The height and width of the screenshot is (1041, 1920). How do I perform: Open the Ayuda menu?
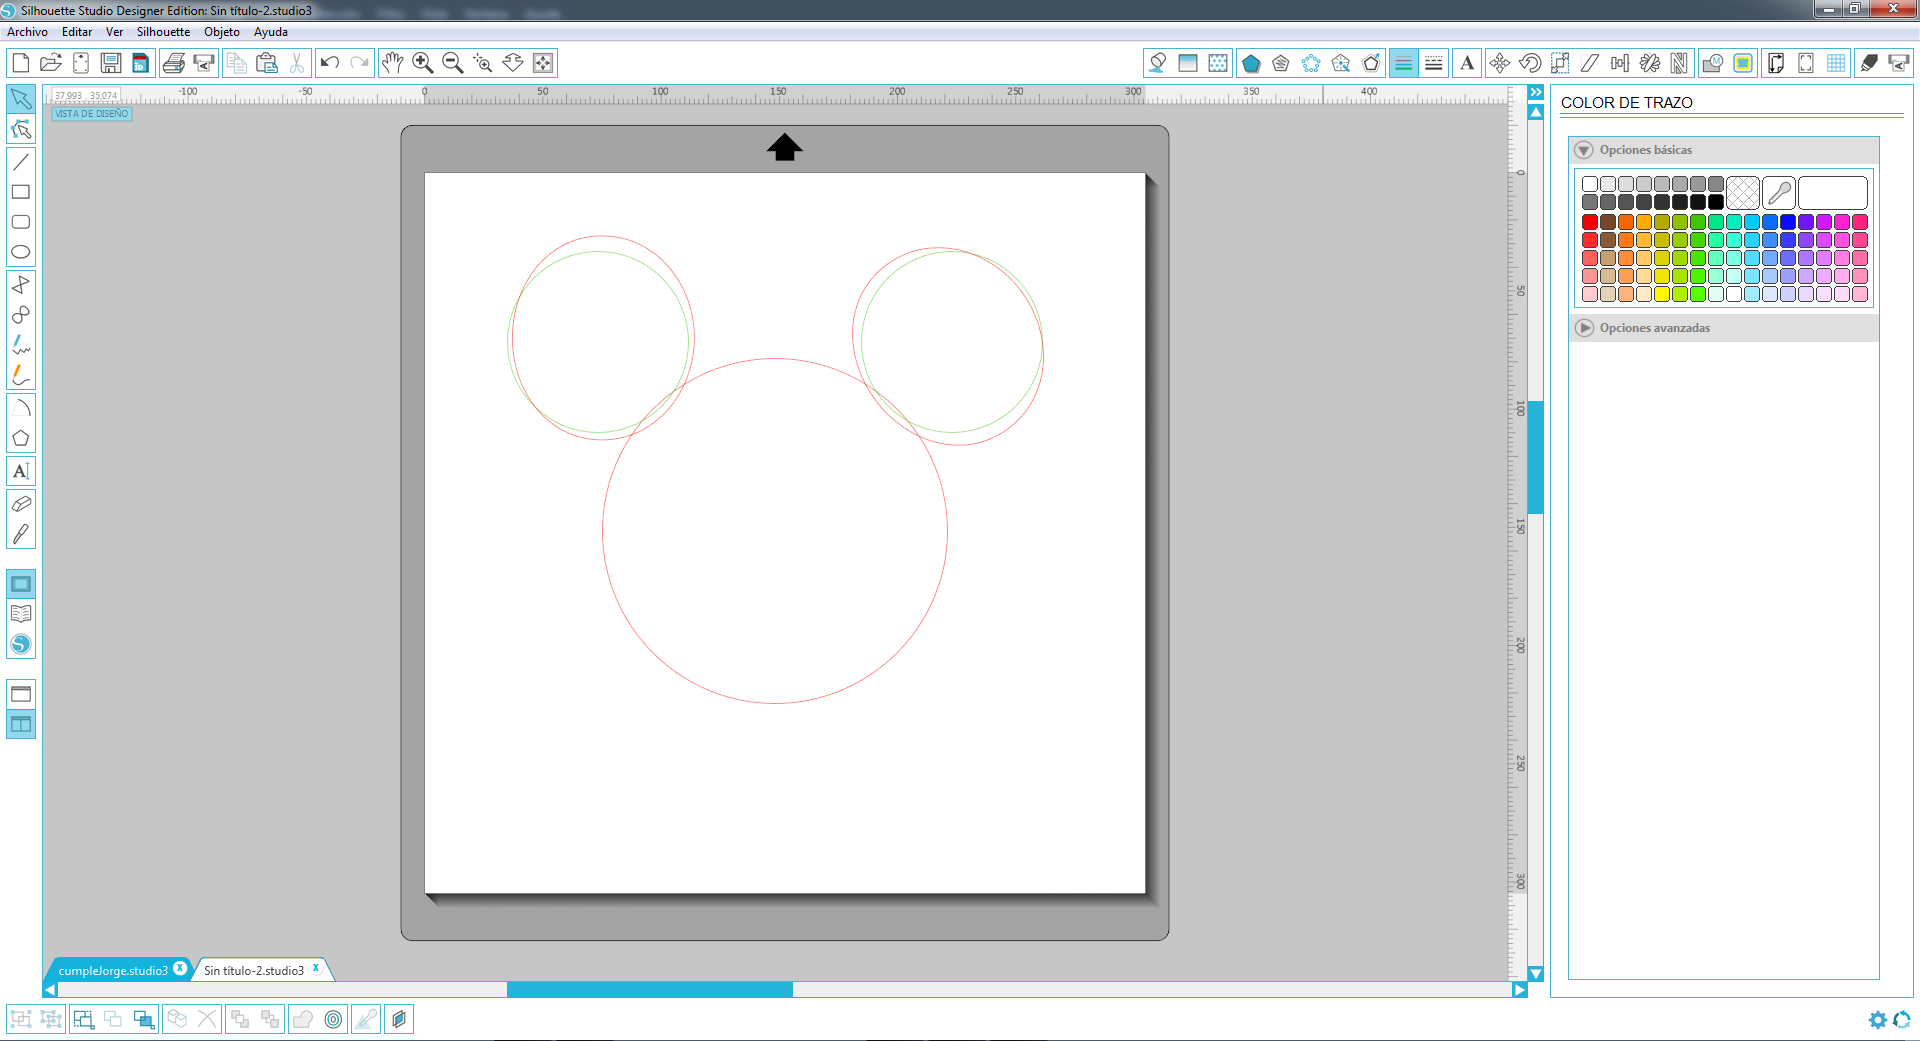271,32
